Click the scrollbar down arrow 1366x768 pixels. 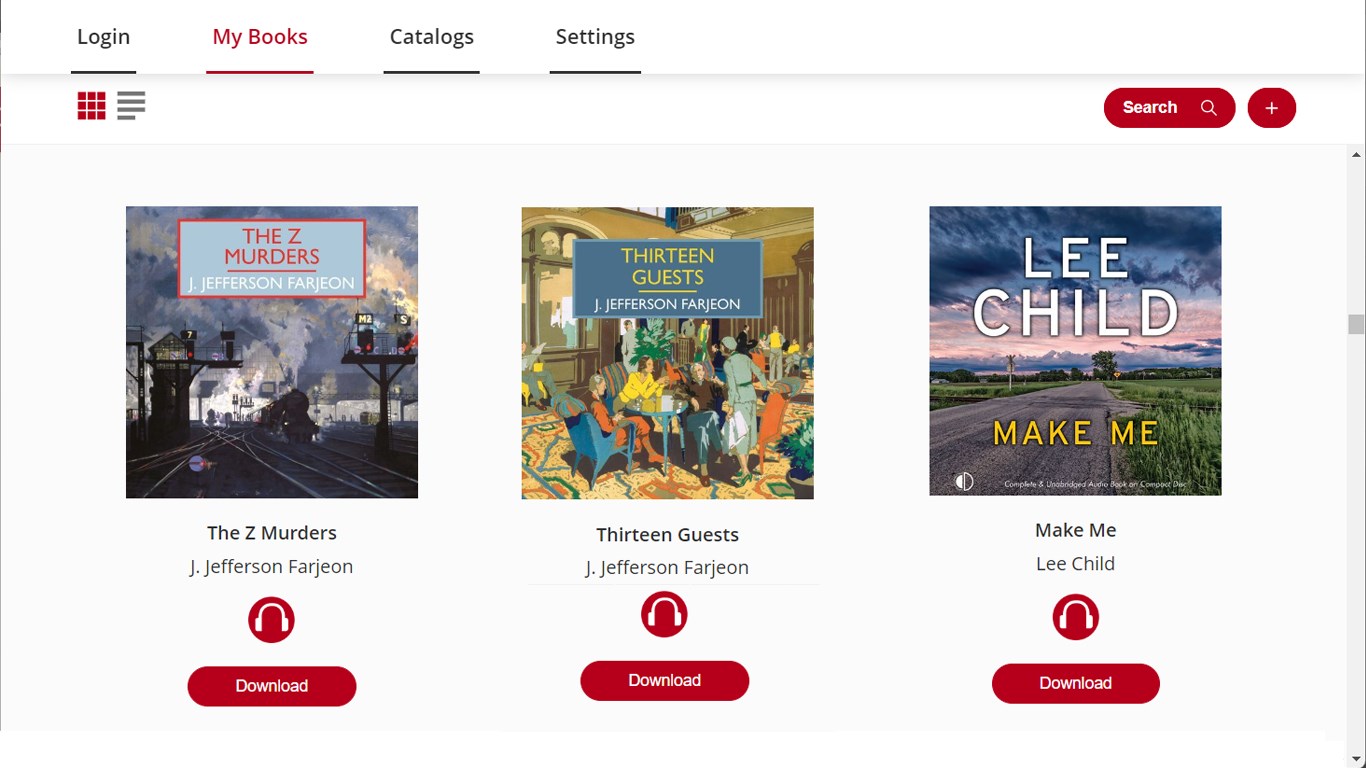[1356, 759]
